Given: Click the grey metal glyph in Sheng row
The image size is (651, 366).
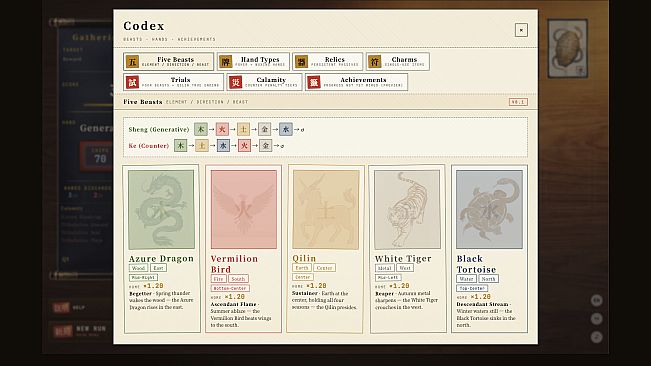Looking at the screenshot, I should point(264,129).
